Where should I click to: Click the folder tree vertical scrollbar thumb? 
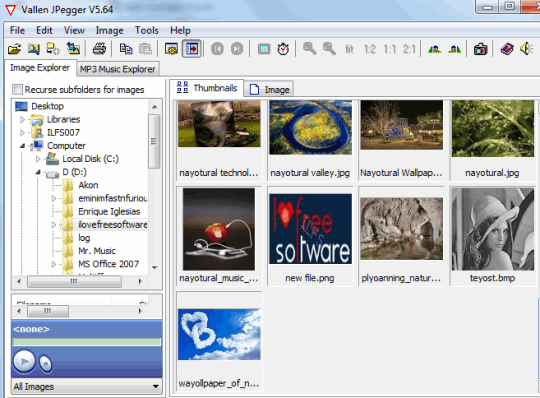tap(154, 142)
